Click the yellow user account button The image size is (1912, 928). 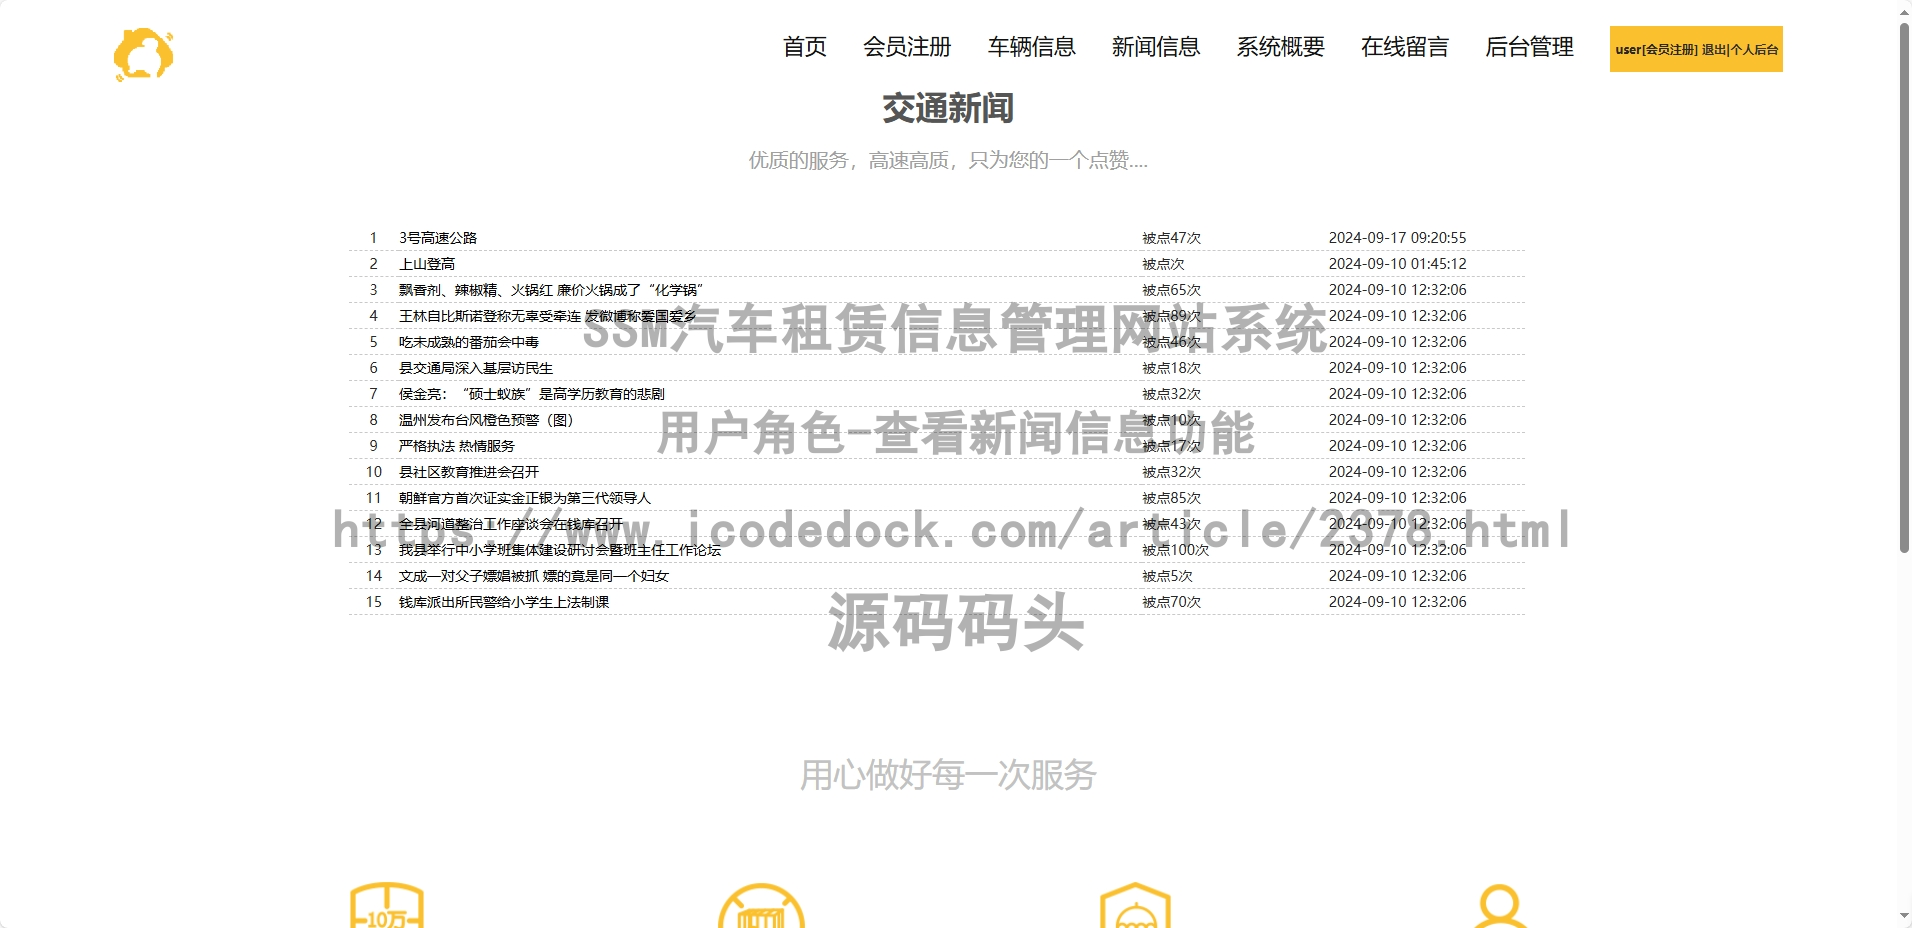click(x=1696, y=49)
